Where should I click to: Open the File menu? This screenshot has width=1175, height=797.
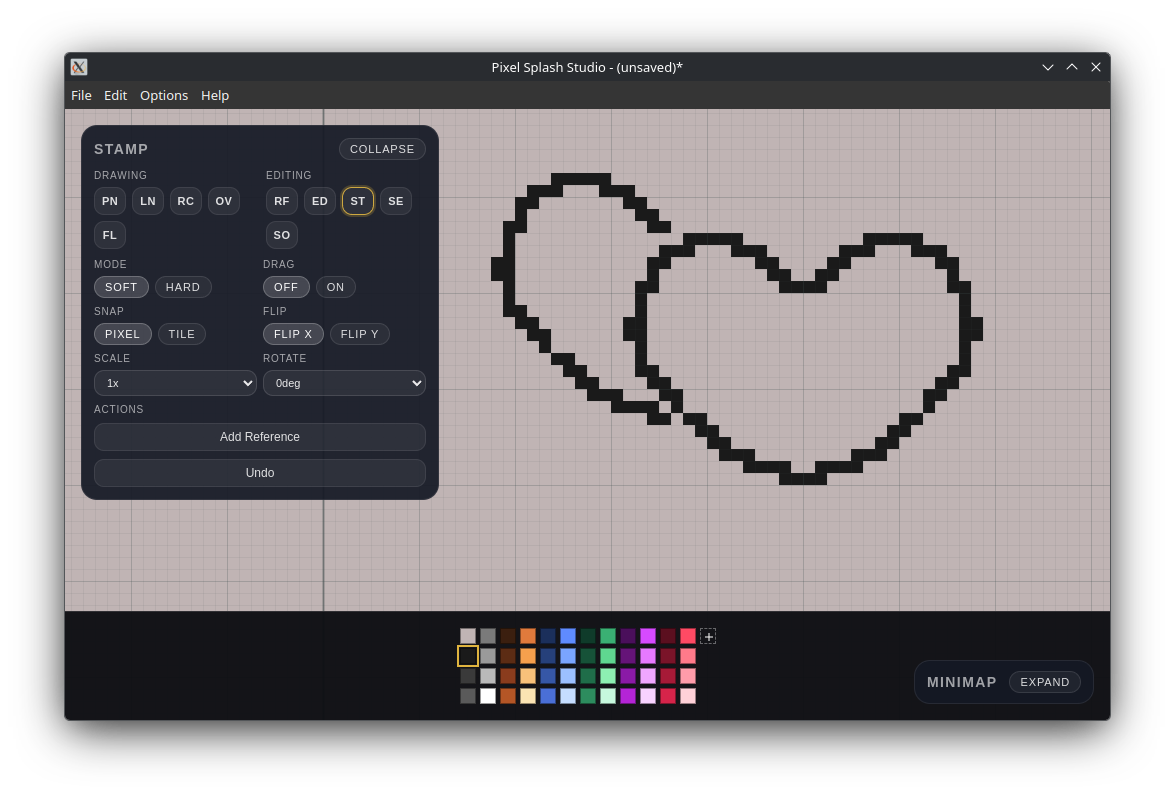coord(81,95)
